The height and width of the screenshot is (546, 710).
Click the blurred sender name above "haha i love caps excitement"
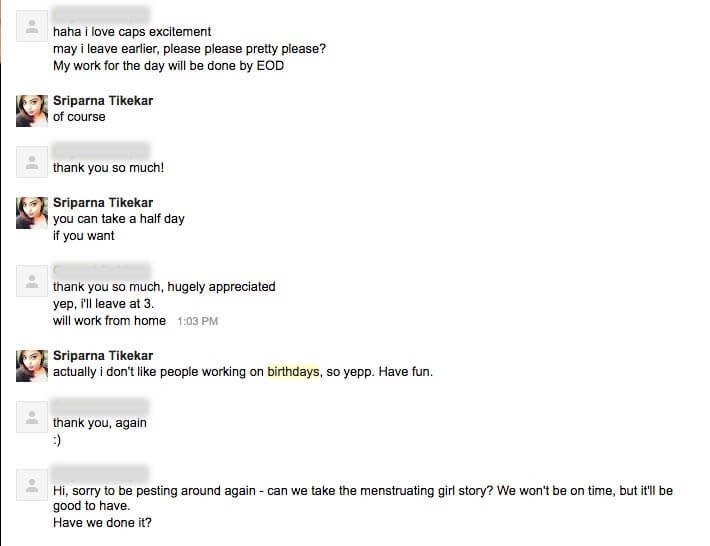coord(101,15)
